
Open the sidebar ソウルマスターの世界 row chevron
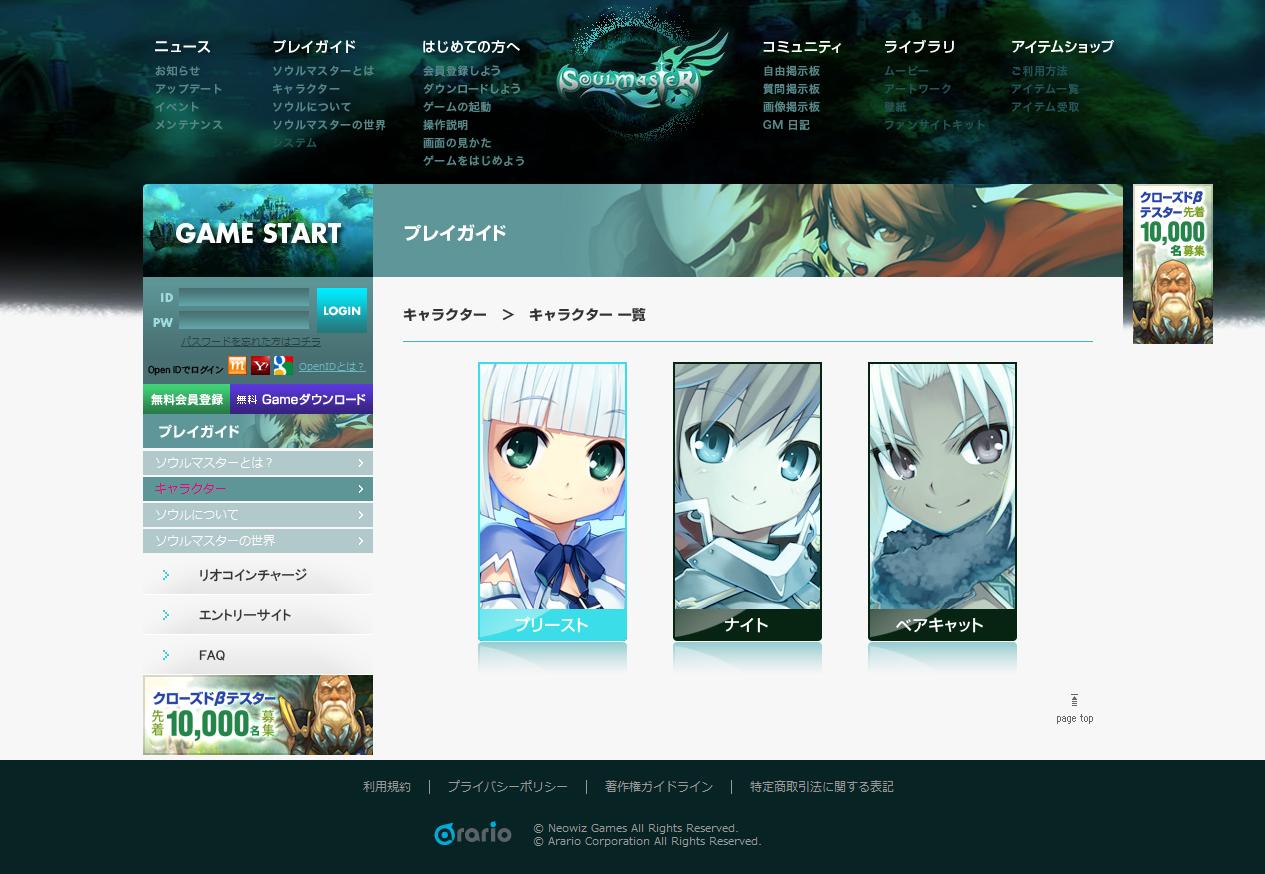(x=360, y=541)
